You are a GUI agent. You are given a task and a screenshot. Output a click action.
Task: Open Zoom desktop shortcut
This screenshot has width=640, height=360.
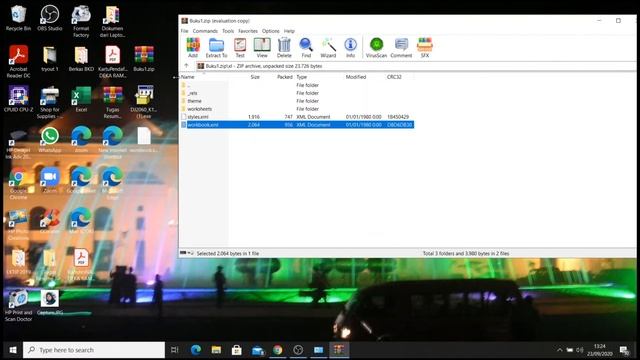coord(49,180)
